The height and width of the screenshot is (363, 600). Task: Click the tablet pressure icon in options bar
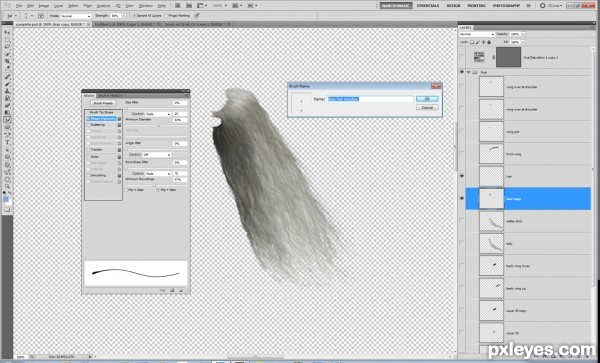197,16
